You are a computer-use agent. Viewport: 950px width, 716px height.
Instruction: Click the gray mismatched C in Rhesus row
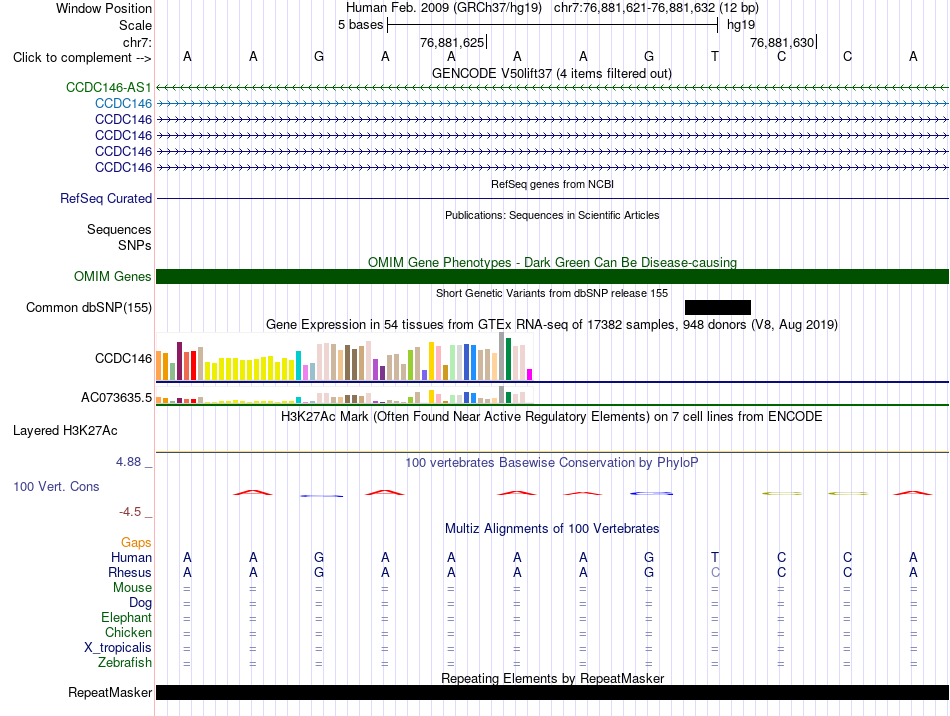[715, 572]
